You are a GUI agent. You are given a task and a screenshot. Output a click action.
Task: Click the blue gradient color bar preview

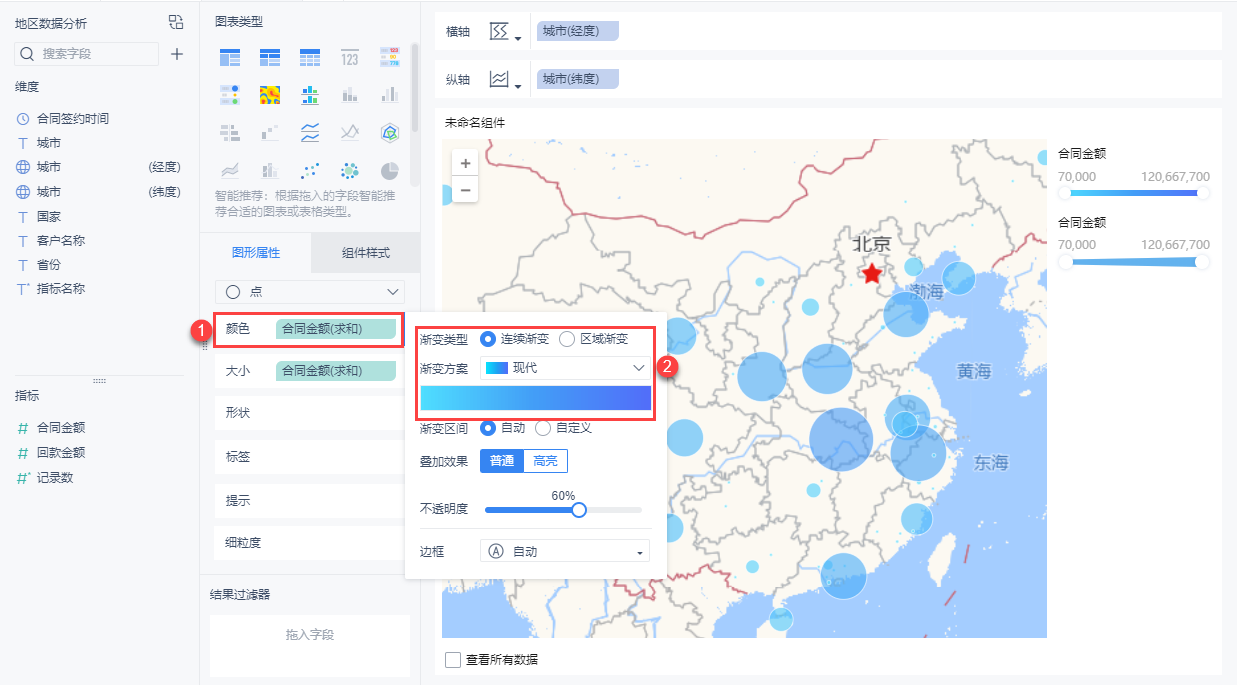click(x=536, y=398)
